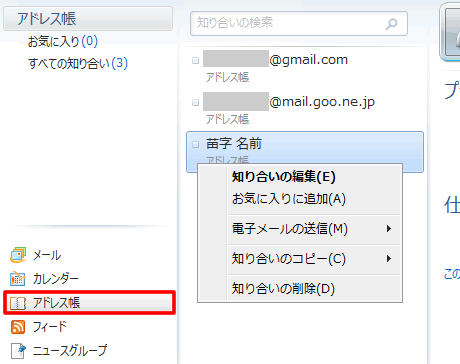Toggle checkbox beside the mail.goo.ne.jp contact
The image size is (460, 364).
coord(196,102)
